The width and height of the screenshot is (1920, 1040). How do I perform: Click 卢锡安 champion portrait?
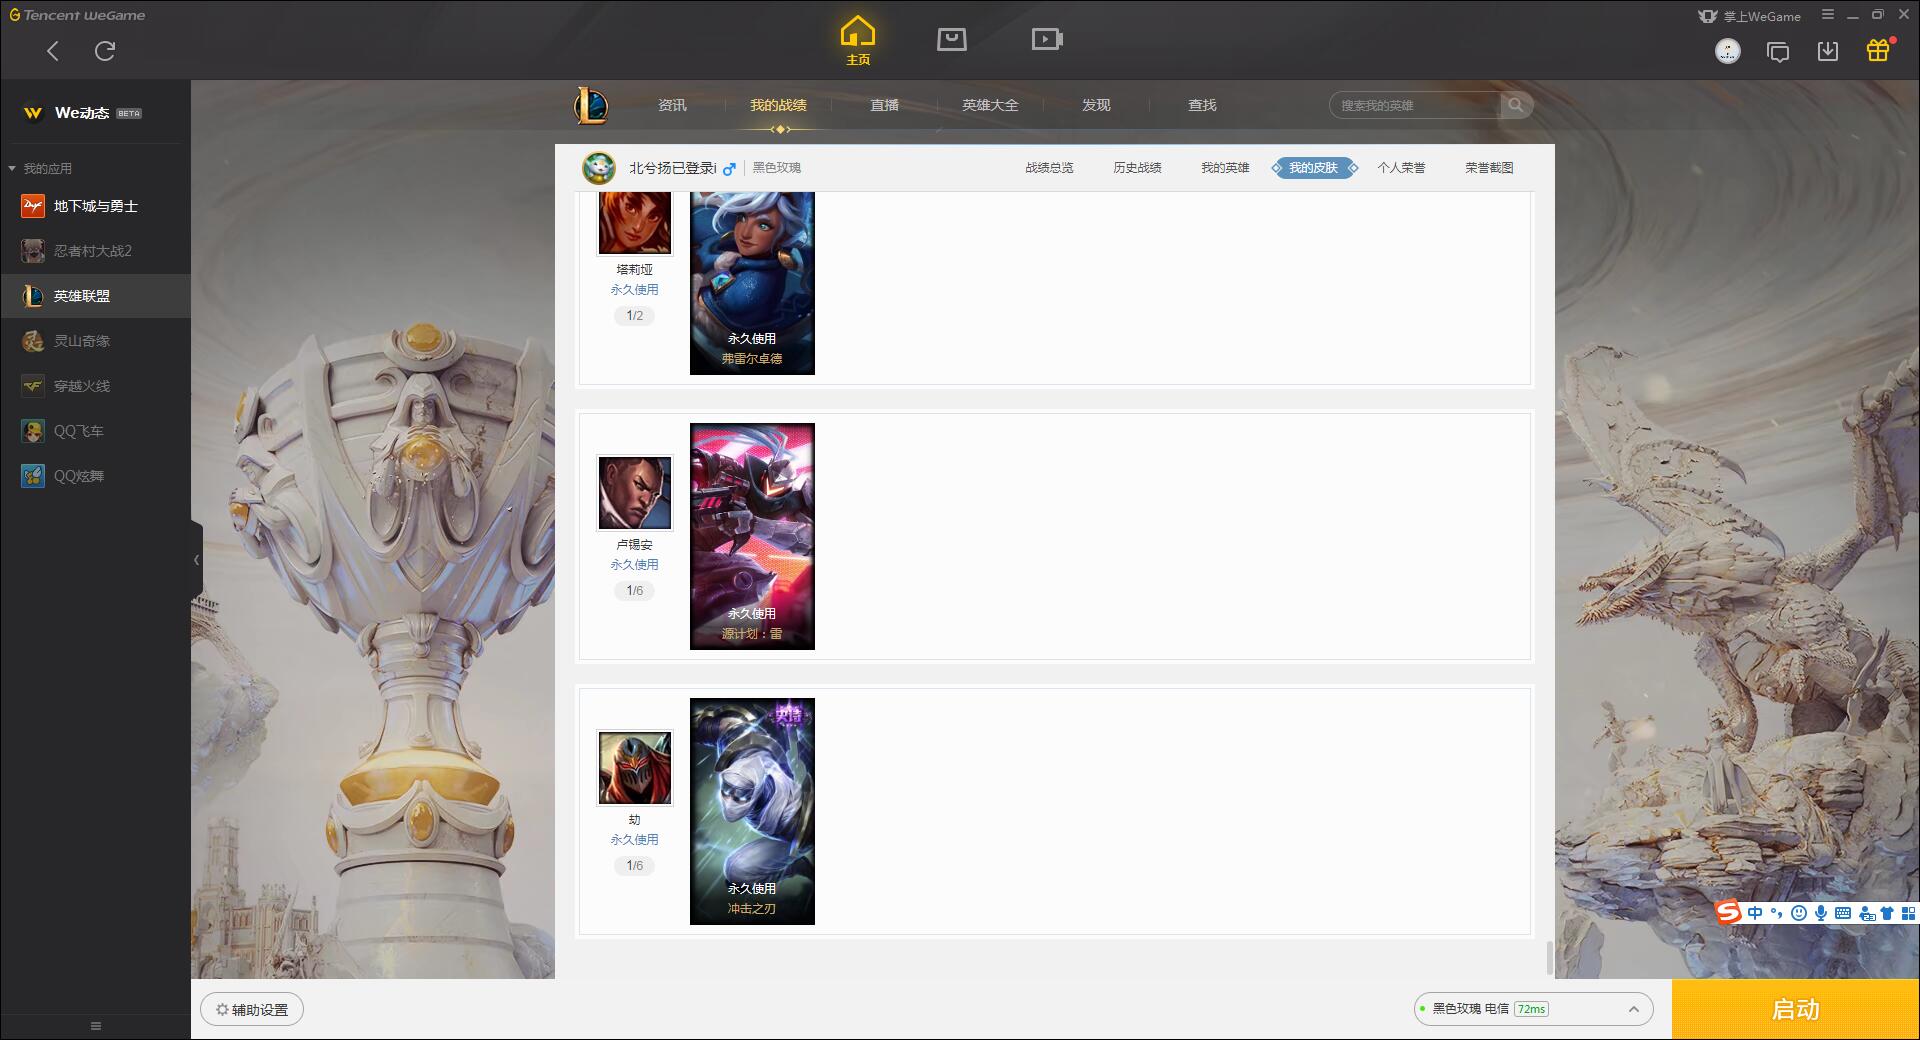click(x=635, y=493)
